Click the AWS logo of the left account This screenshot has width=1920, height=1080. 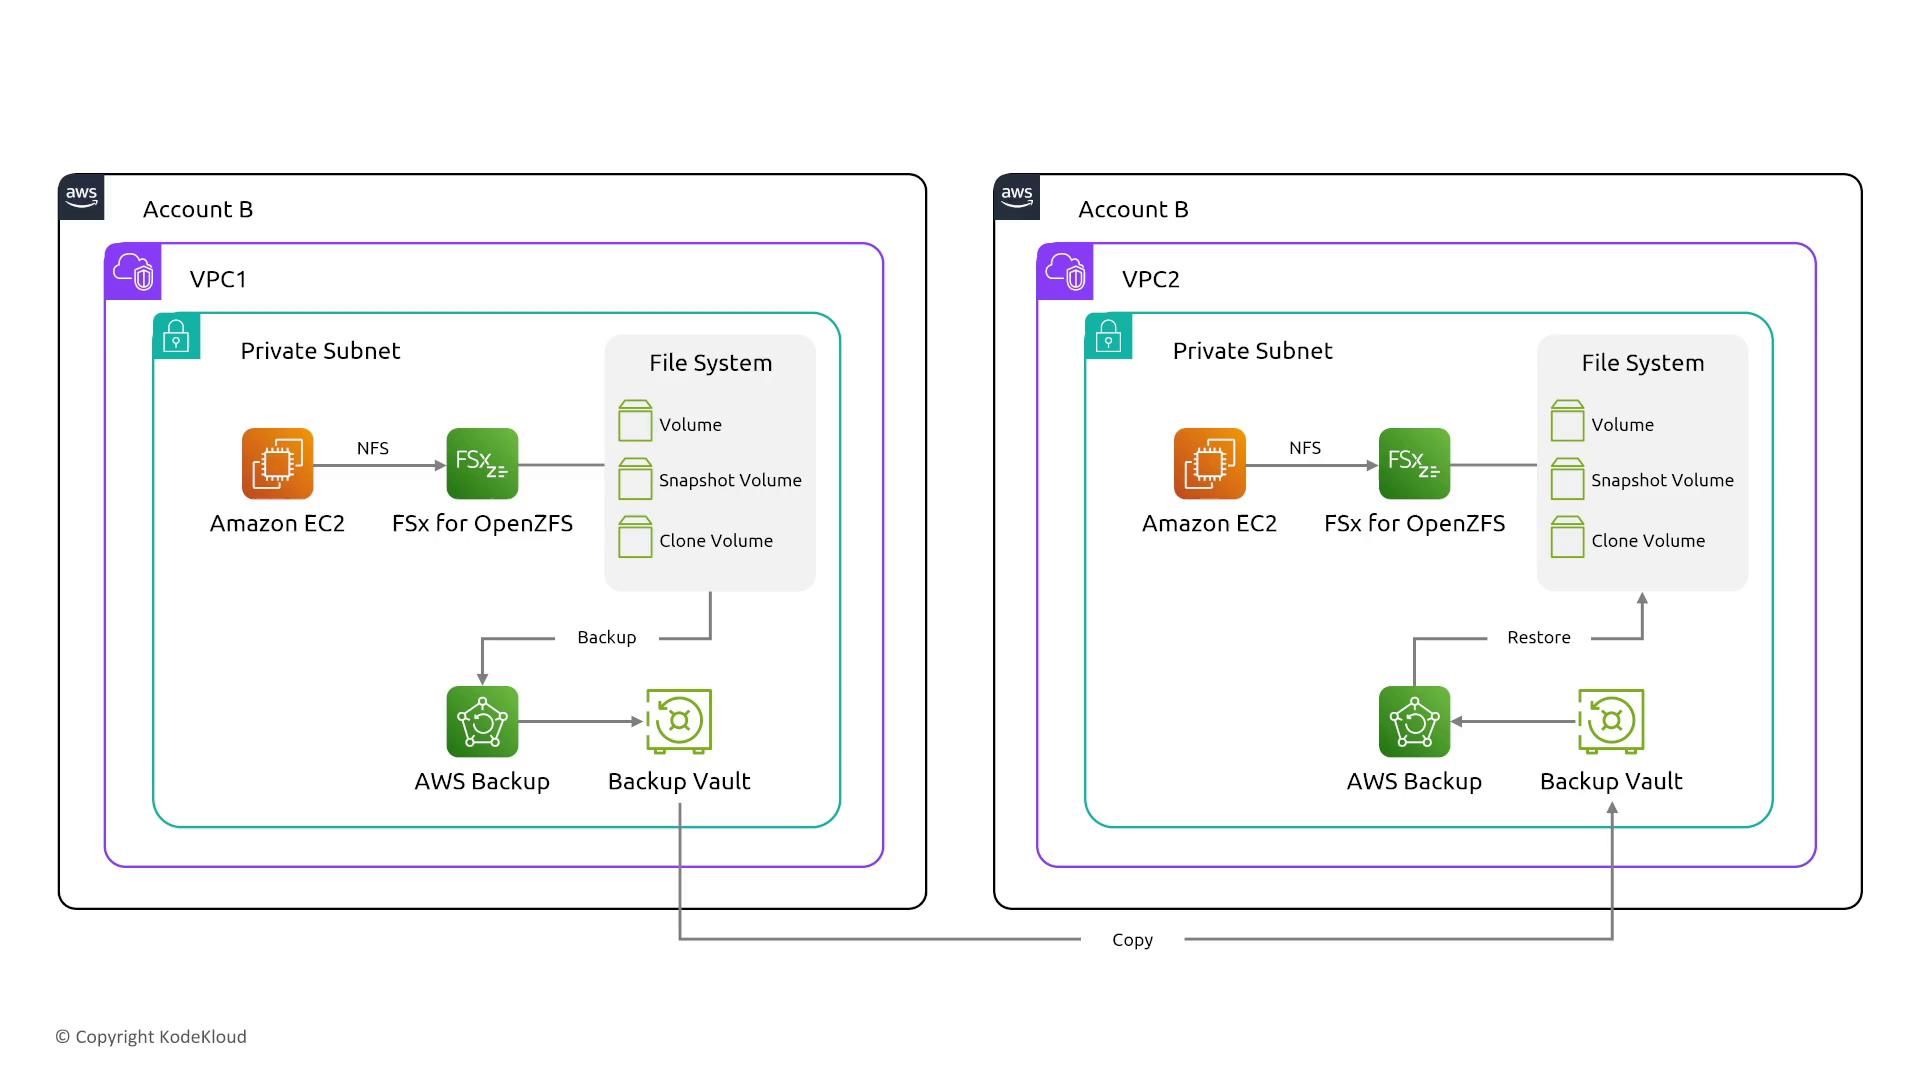(x=82, y=197)
